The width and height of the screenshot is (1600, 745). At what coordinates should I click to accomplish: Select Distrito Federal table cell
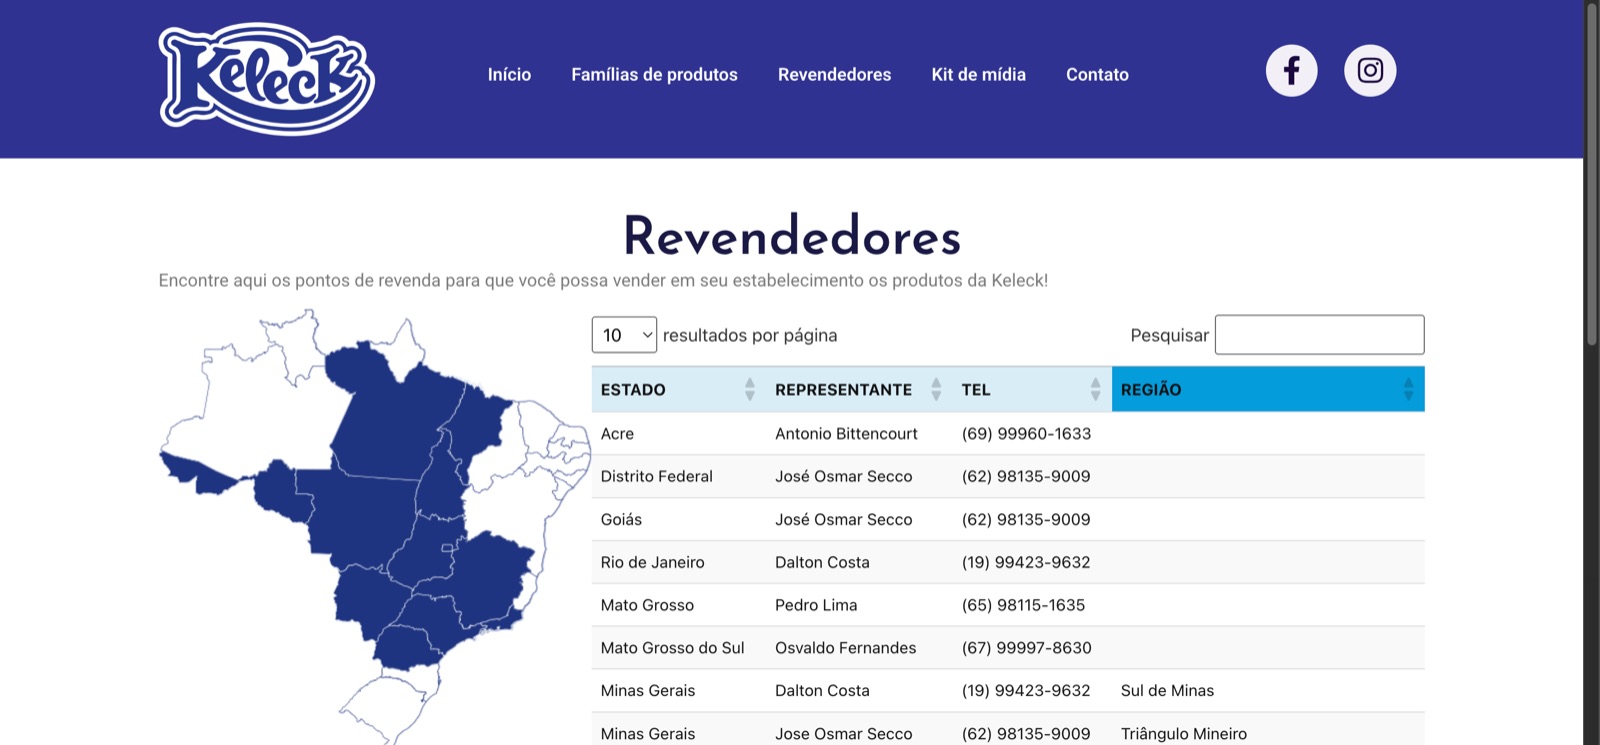(656, 477)
